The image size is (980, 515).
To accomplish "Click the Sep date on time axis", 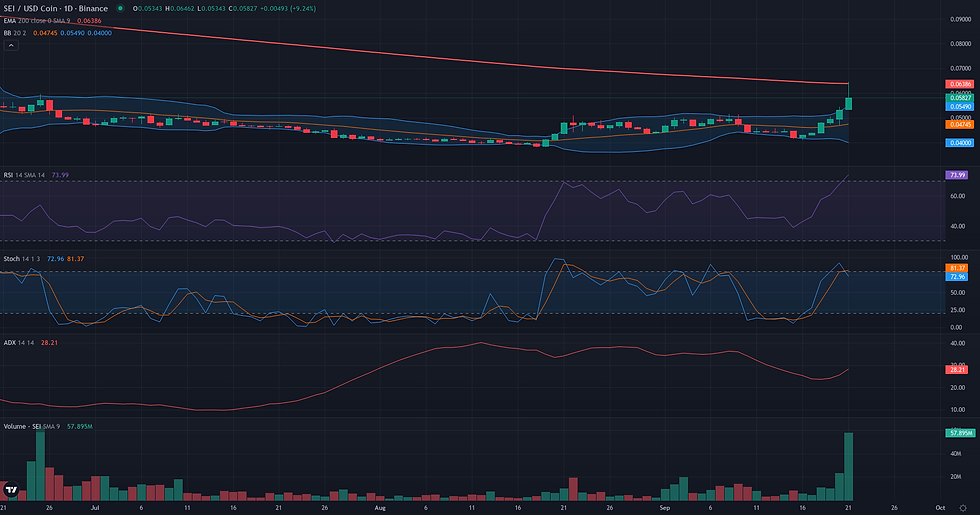I will 664,508.
